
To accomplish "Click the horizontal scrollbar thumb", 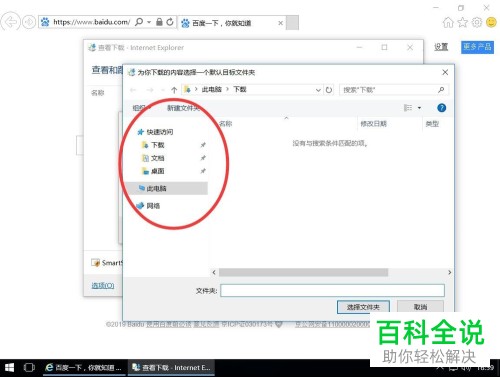I will click(303, 272).
